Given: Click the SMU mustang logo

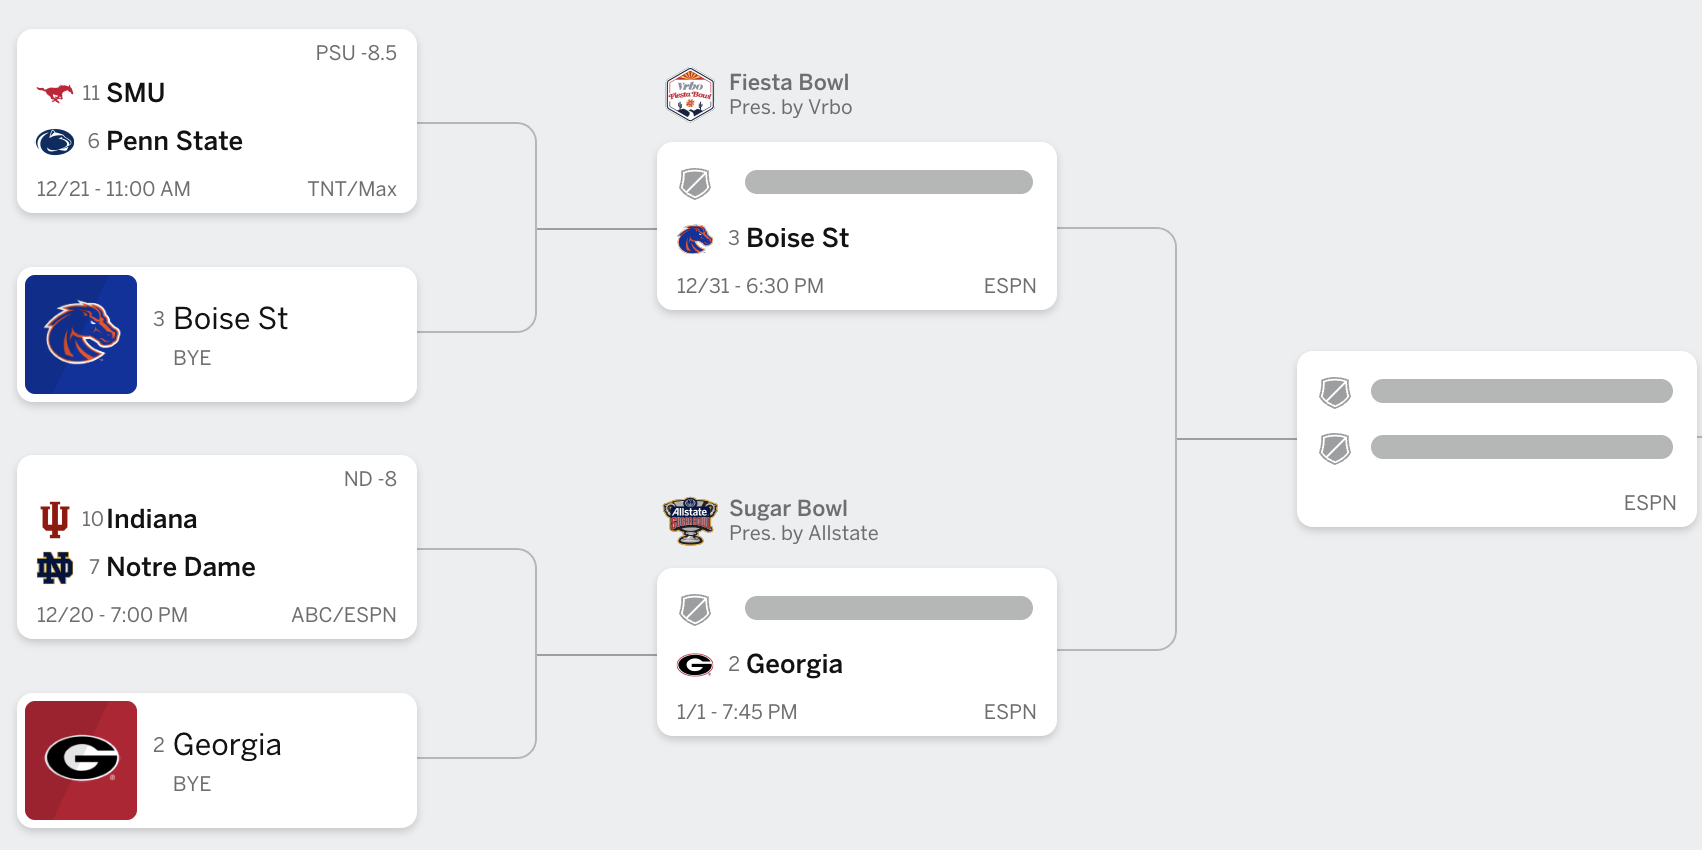Looking at the screenshot, I should point(55,93).
